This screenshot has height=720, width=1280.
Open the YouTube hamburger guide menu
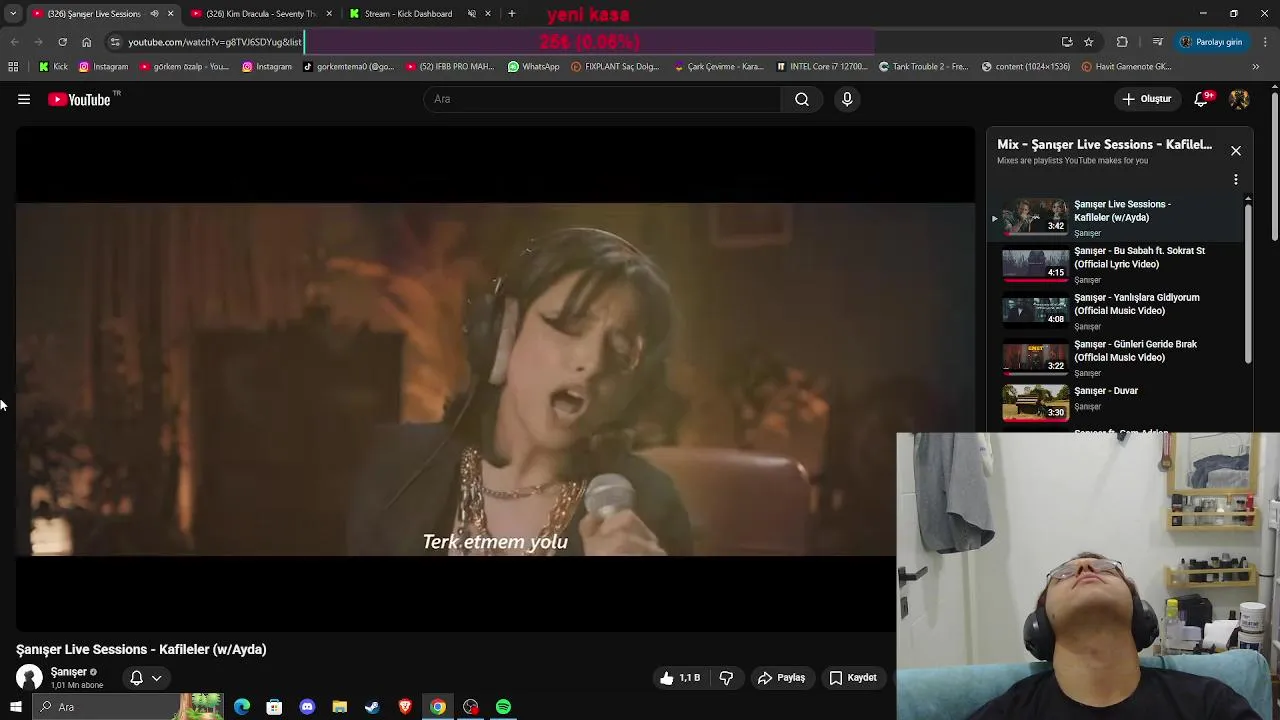click(24, 99)
